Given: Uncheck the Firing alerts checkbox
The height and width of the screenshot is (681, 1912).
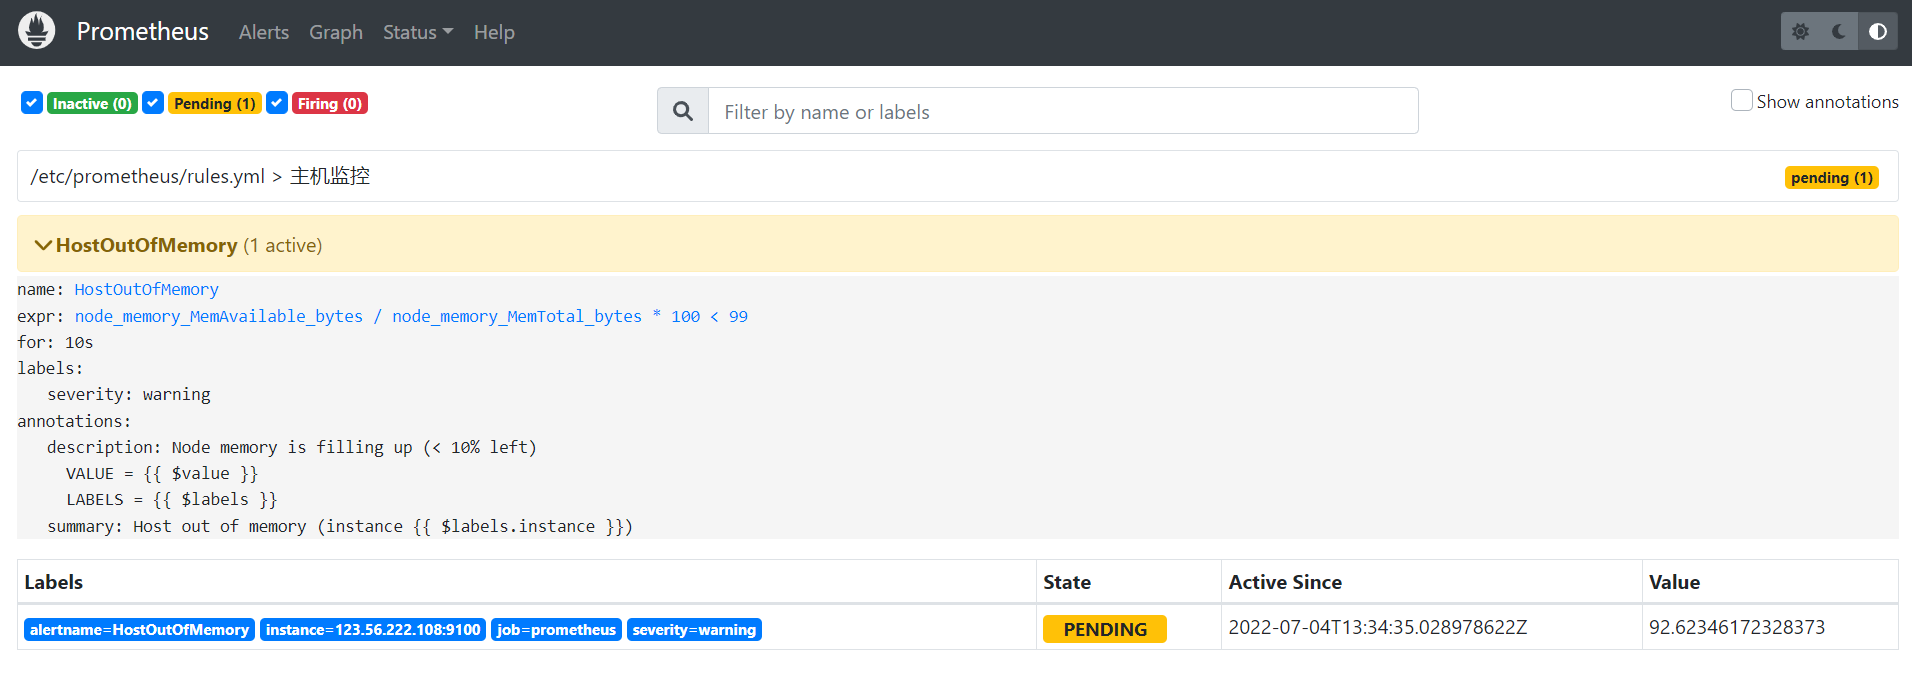Looking at the screenshot, I should coord(277,103).
